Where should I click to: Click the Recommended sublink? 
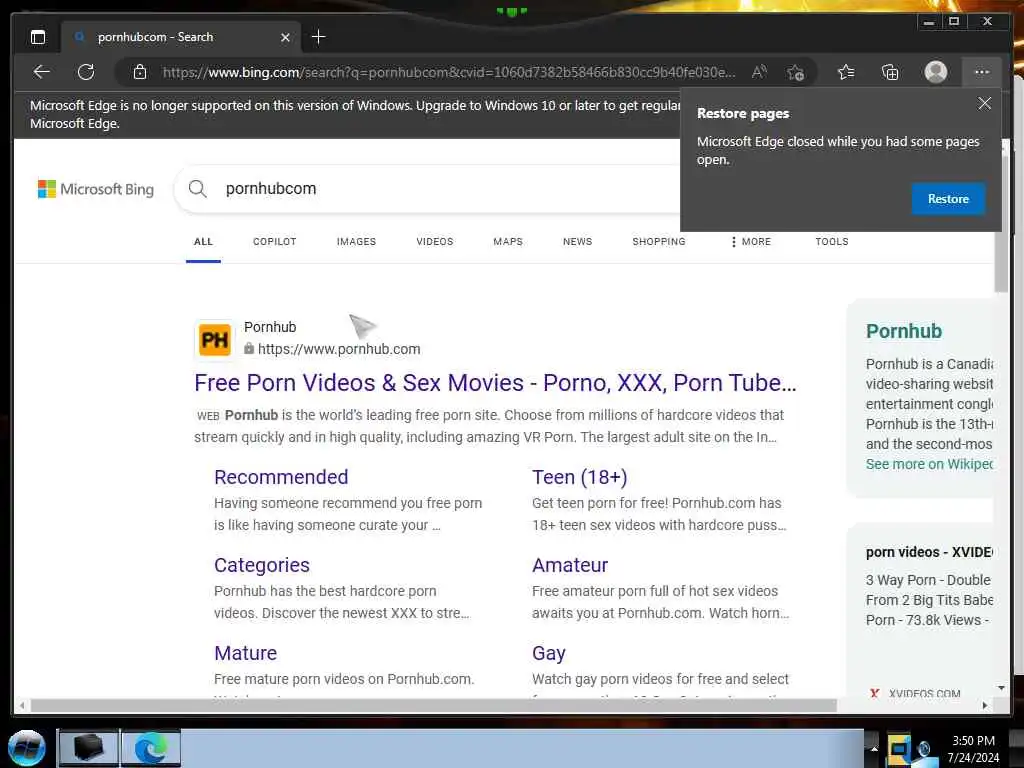pos(281,477)
